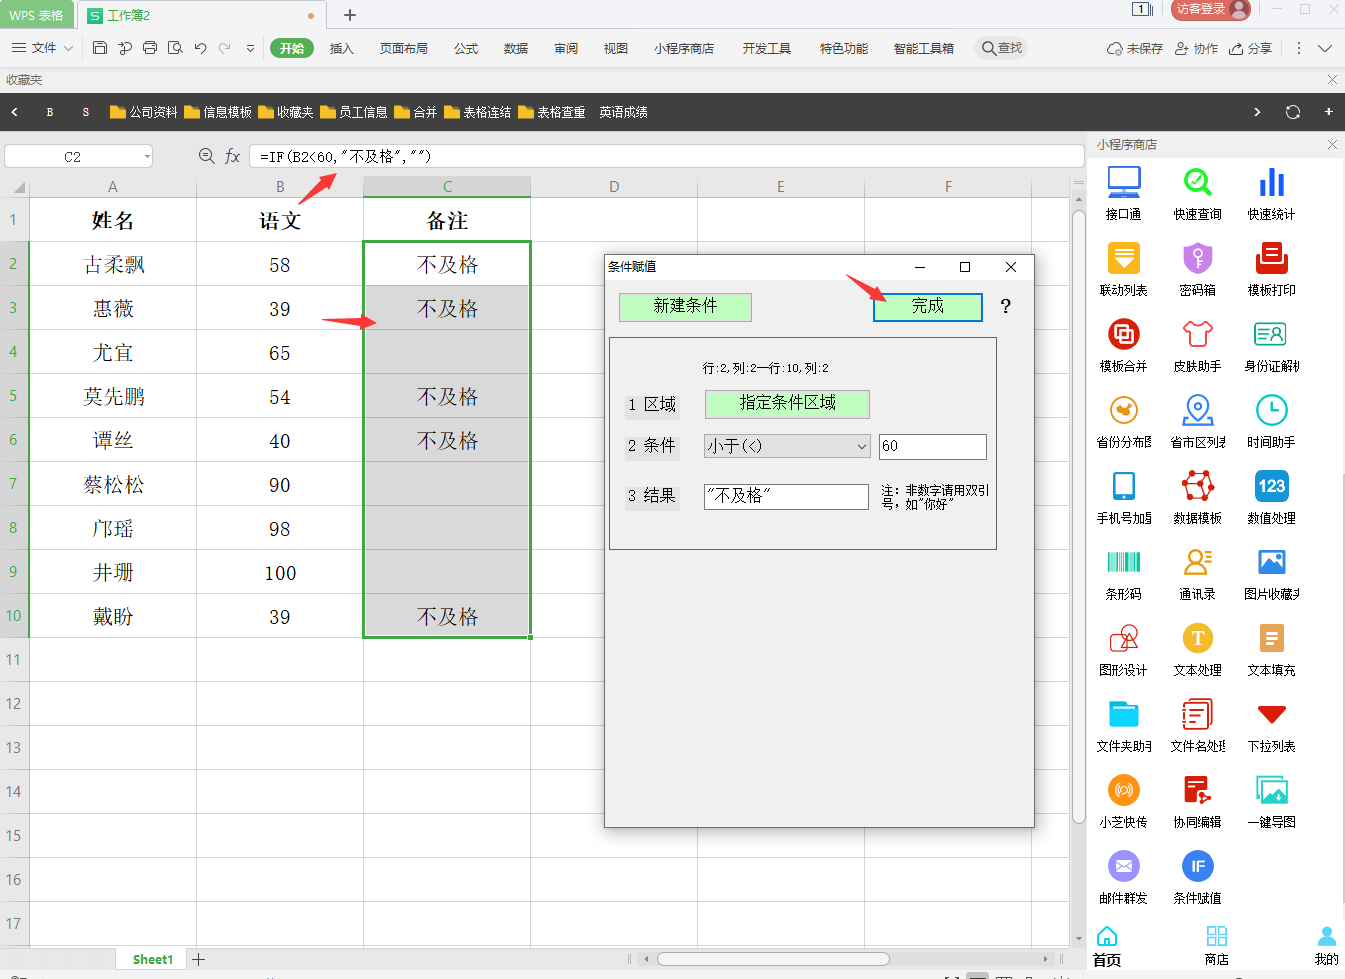Switch to the 插入 ribbon tab
The image size is (1345, 979).
342,48
